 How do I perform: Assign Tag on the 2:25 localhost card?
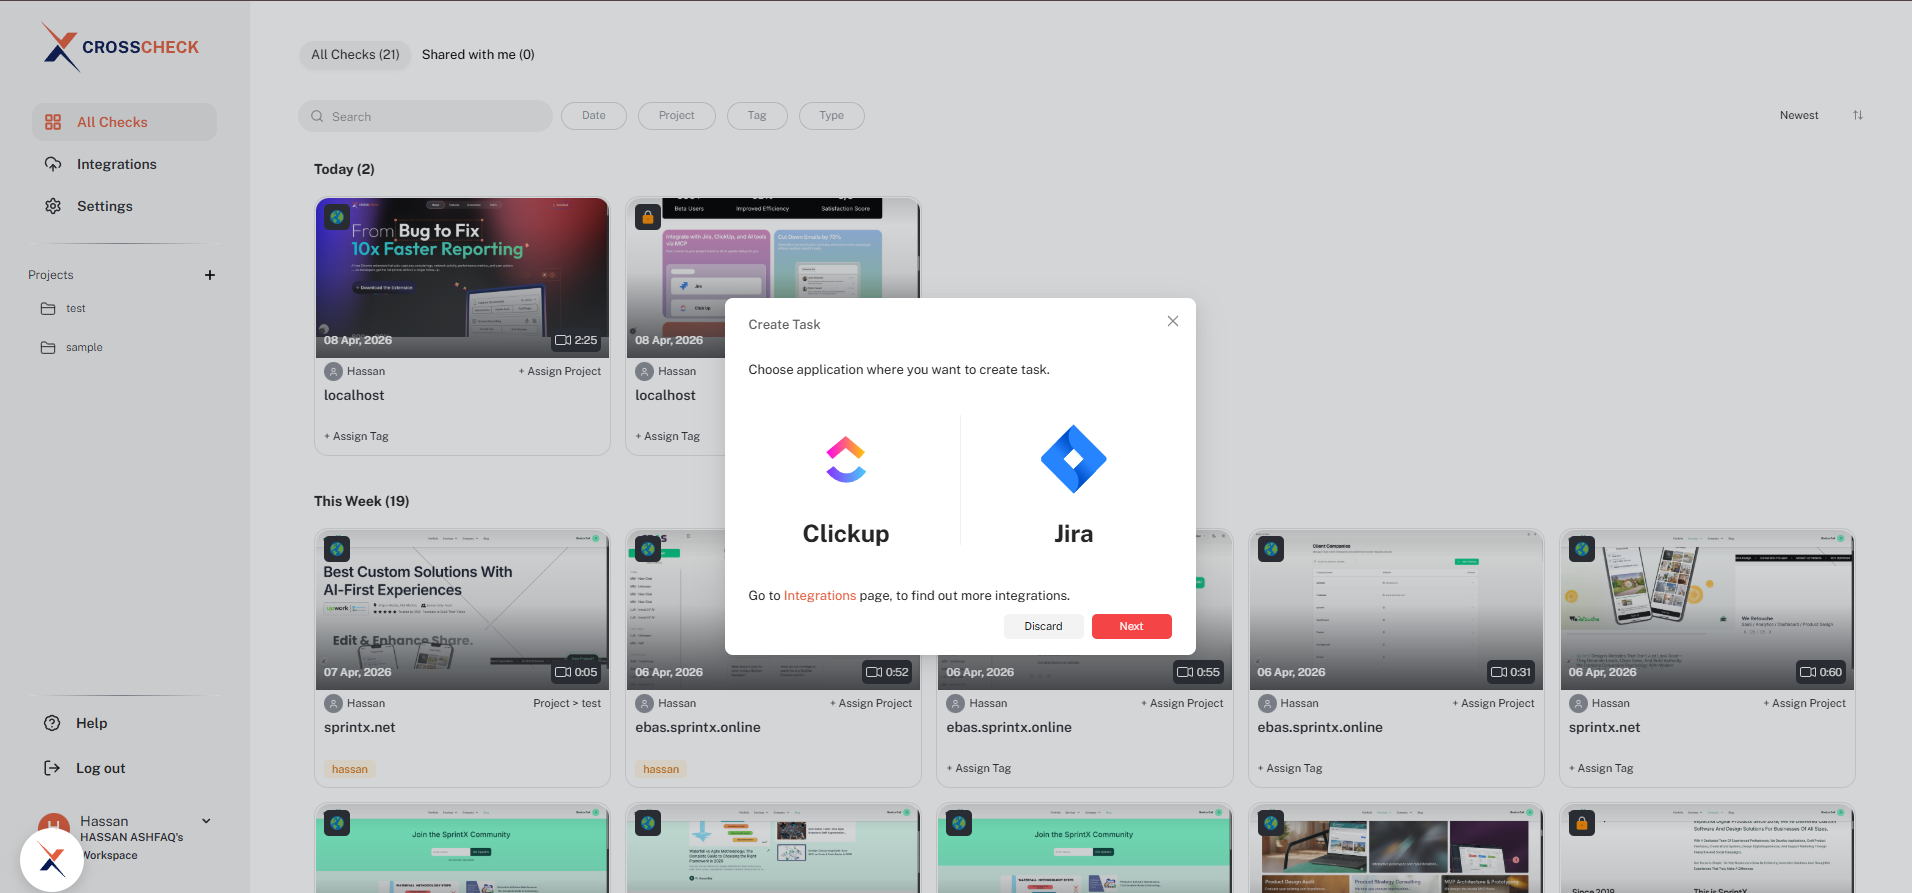pos(357,436)
